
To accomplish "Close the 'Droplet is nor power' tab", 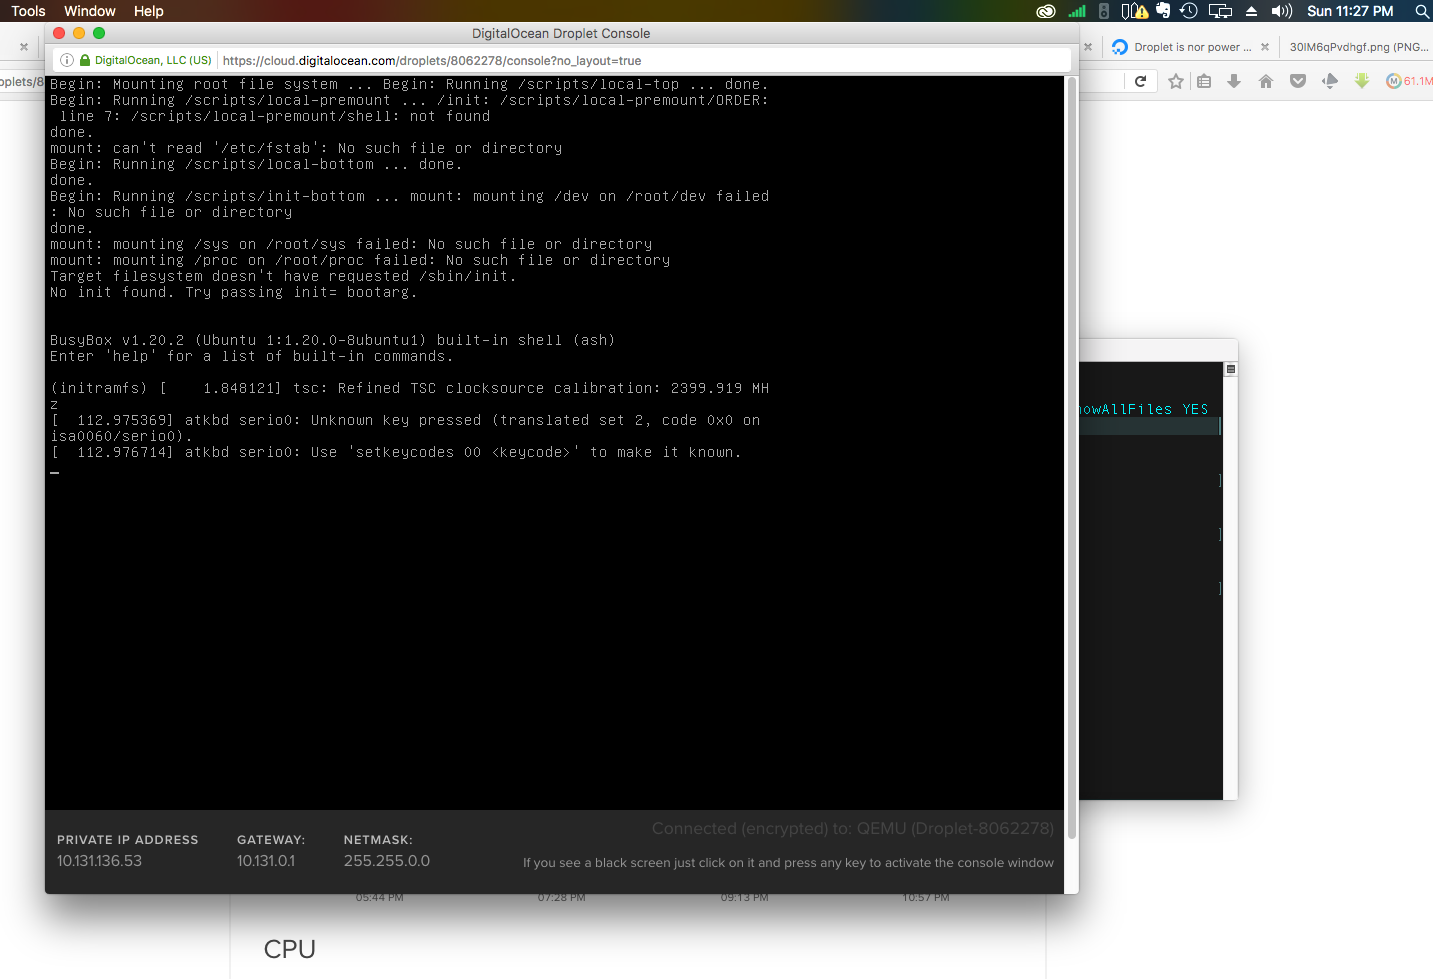I will (1265, 47).
